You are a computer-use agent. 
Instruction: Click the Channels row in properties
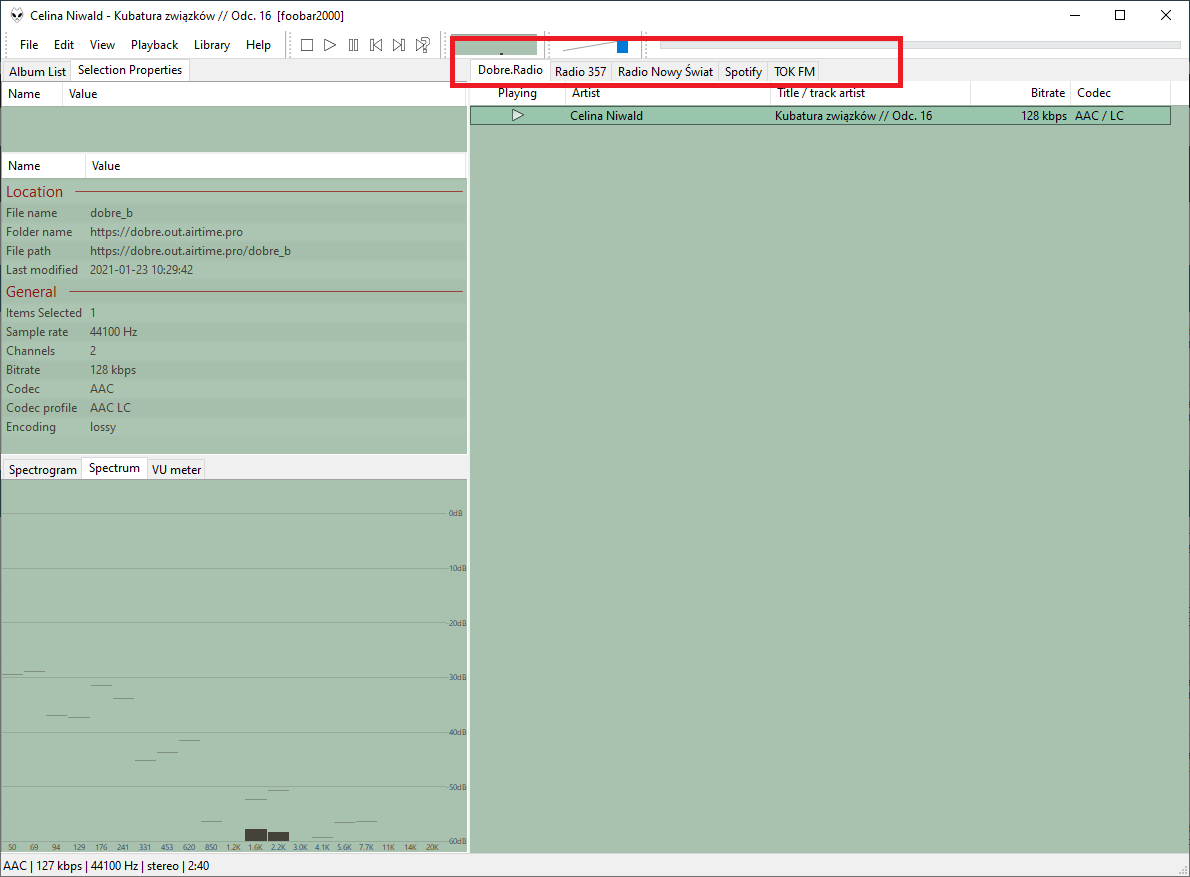234,351
